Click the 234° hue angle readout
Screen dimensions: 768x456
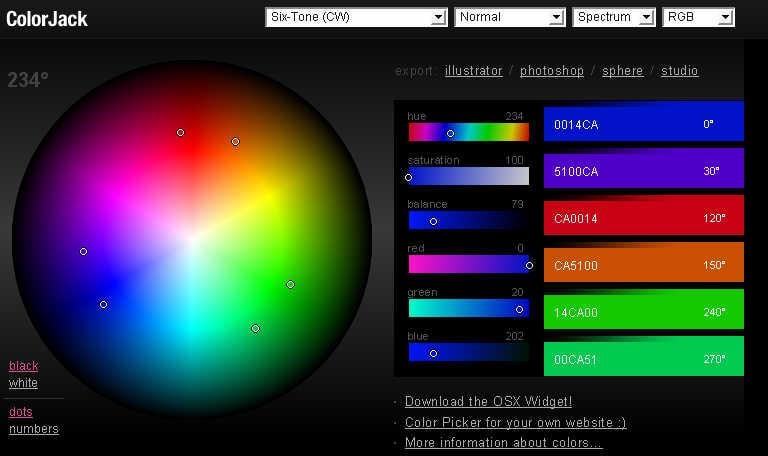pyautogui.click(x=28, y=80)
